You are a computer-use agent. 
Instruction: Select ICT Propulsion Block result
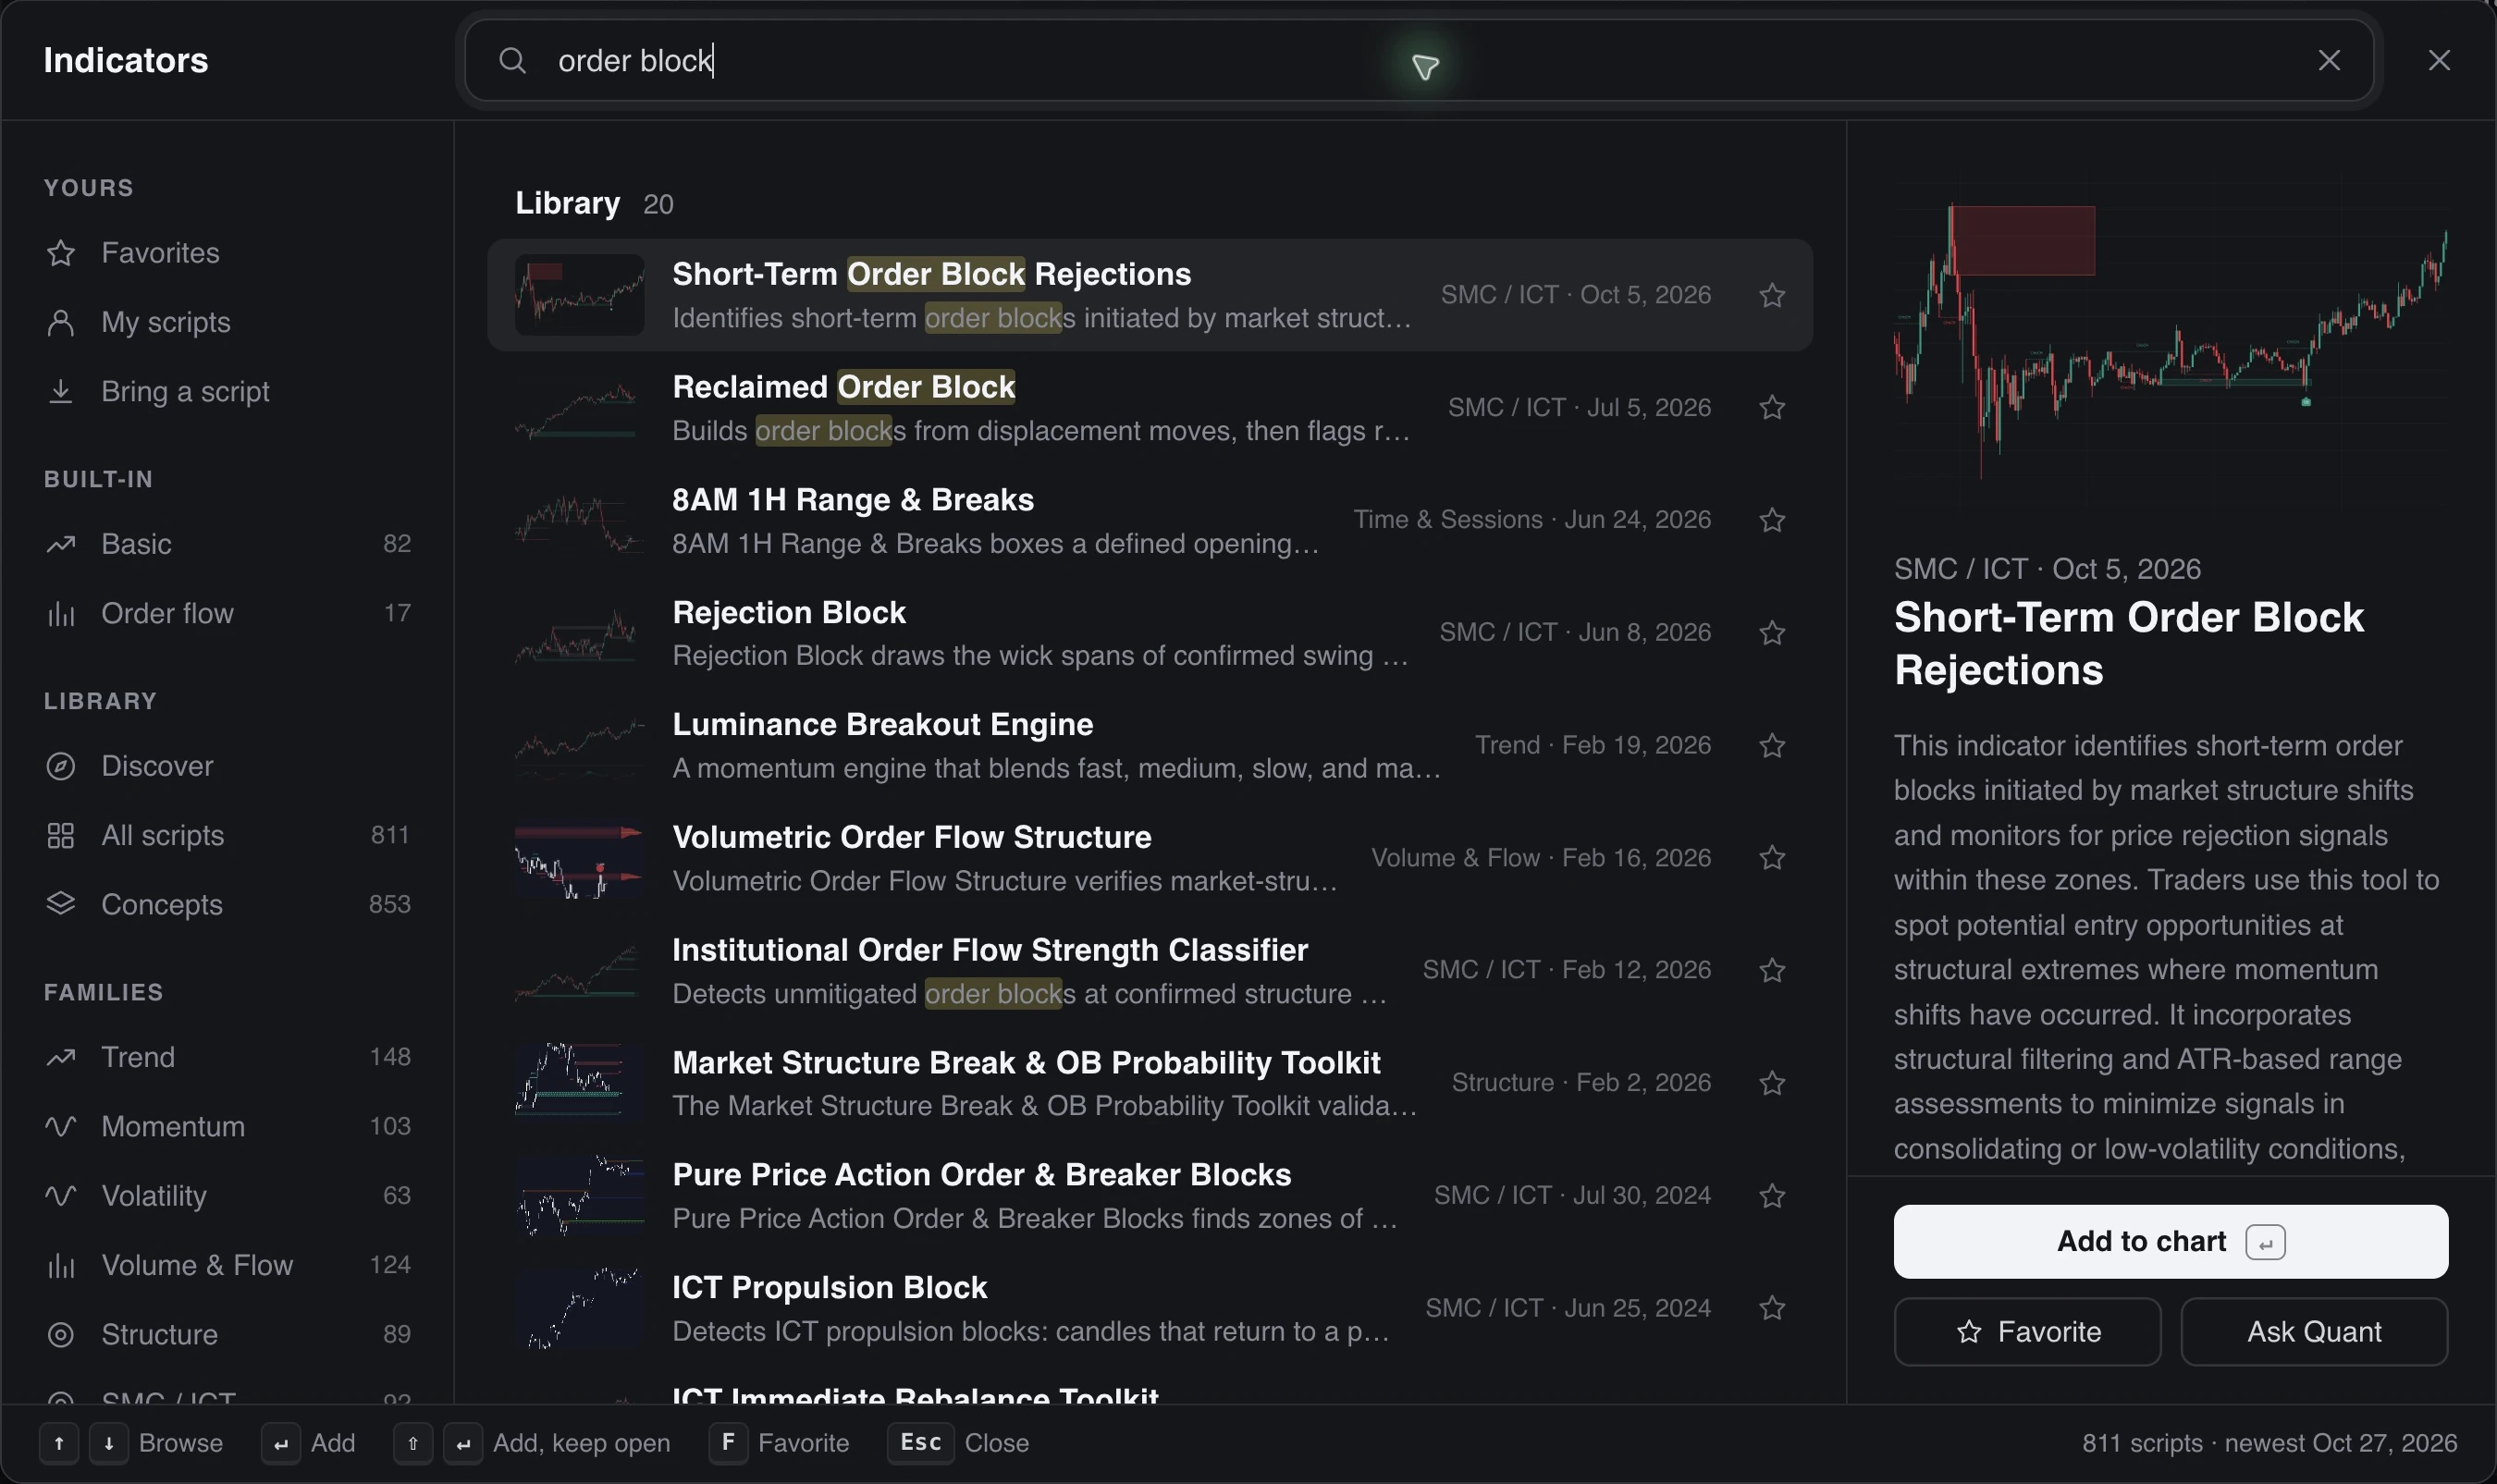click(x=1150, y=1308)
